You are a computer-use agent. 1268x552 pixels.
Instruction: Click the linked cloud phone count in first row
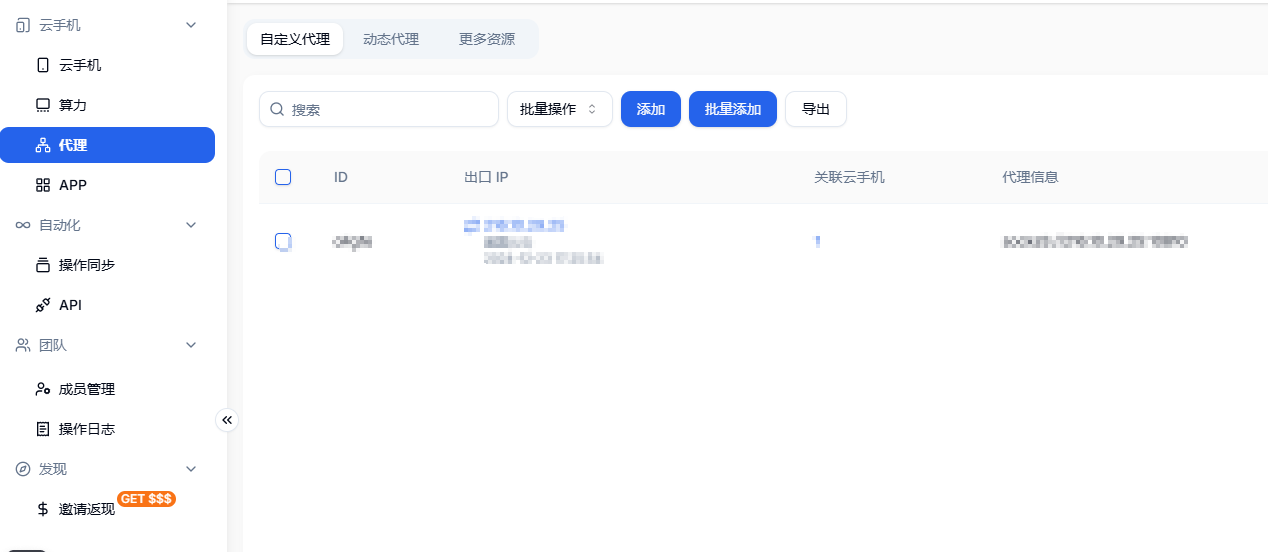817,241
